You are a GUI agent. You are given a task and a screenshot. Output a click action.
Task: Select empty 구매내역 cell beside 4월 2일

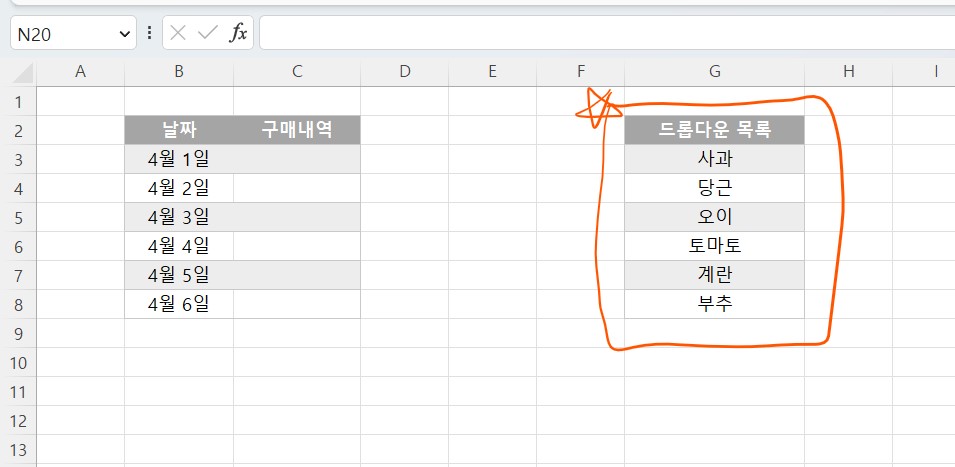point(297,188)
